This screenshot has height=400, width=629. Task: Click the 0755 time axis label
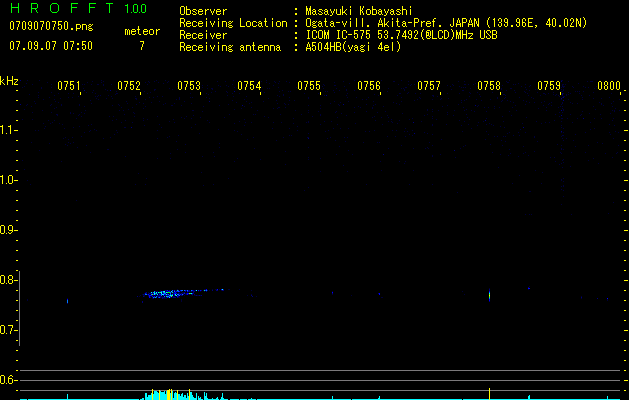[x=309, y=85]
